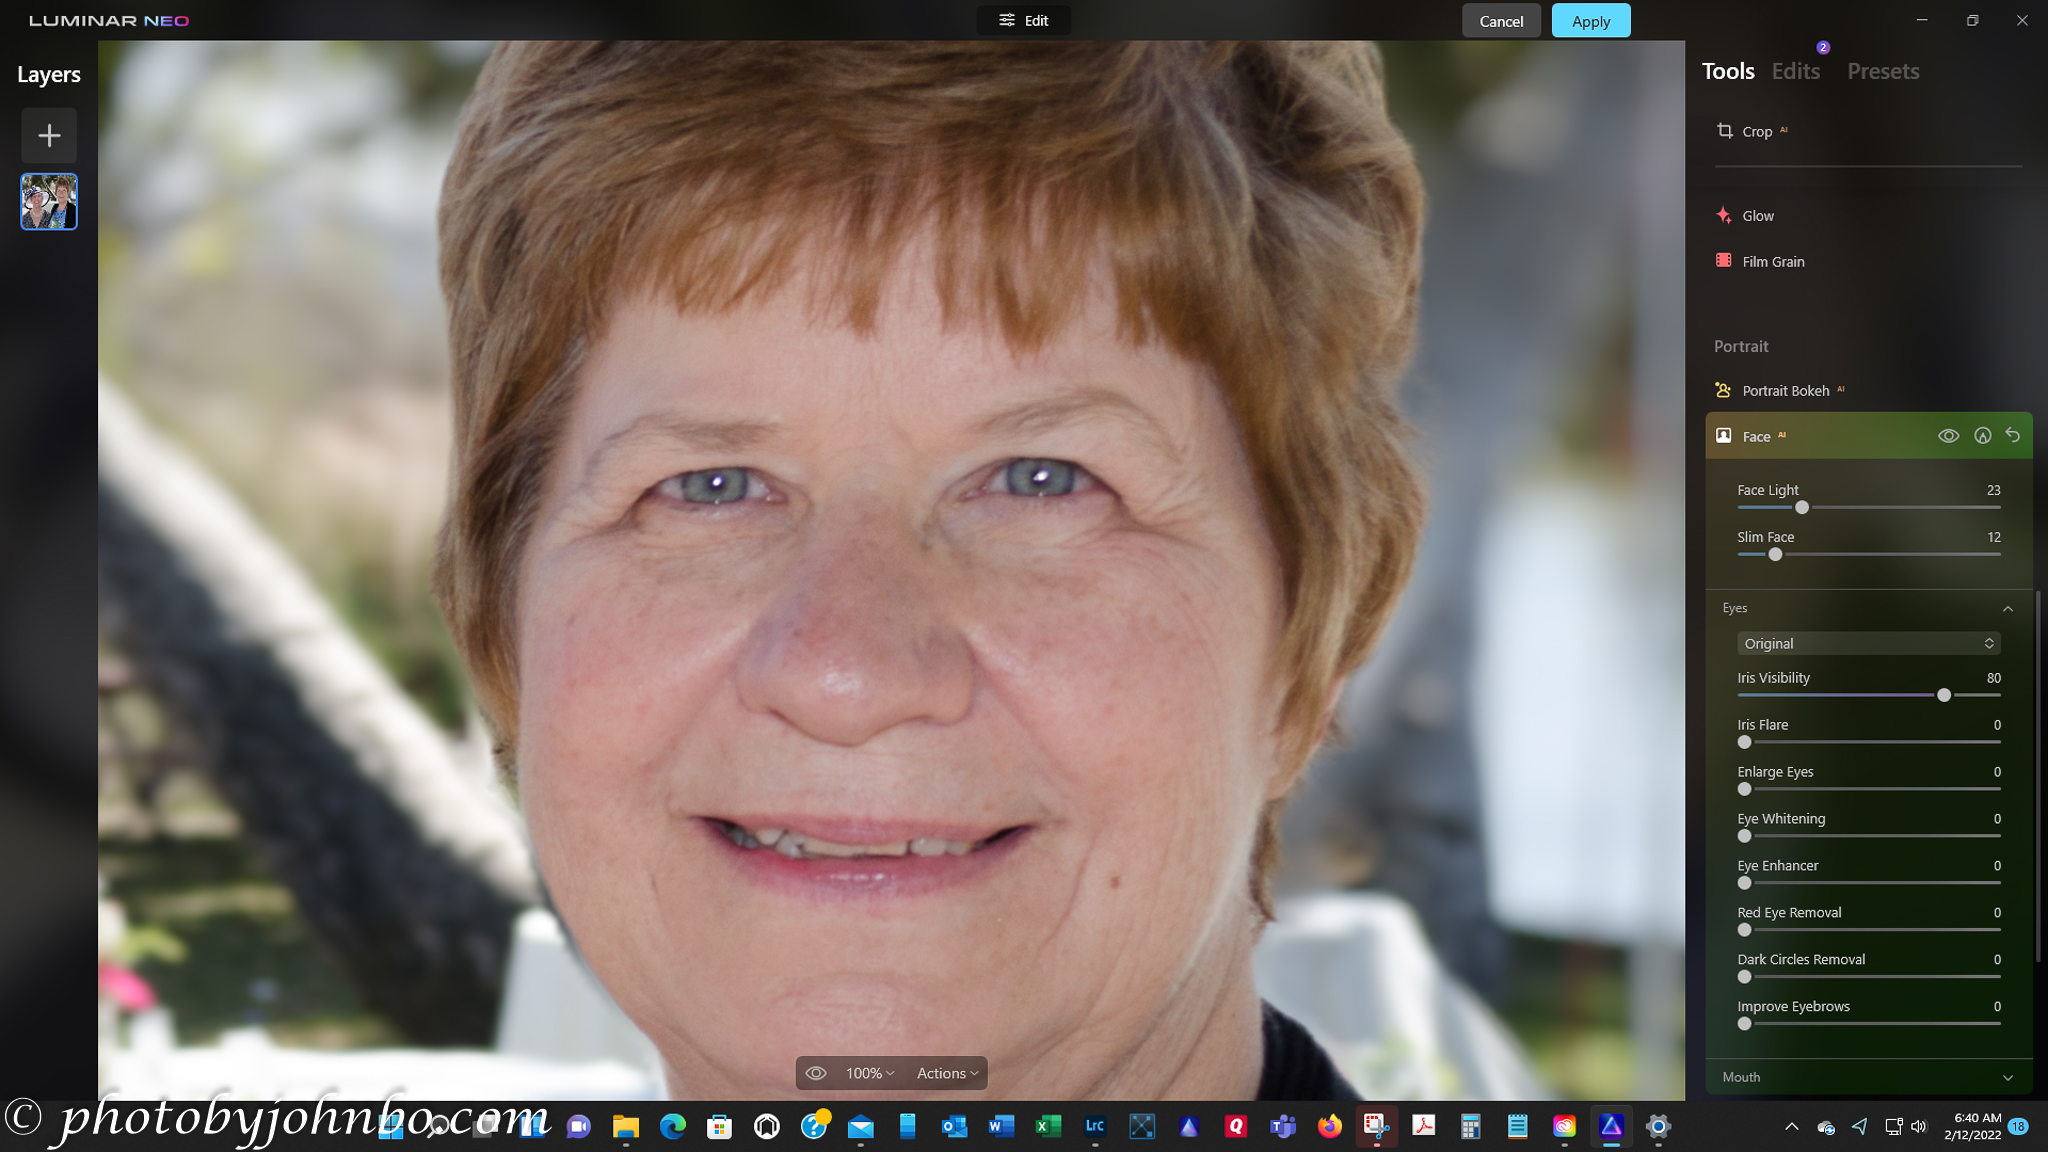Open the 100% zoom dropdown
This screenshot has width=2048, height=1152.
(x=869, y=1073)
